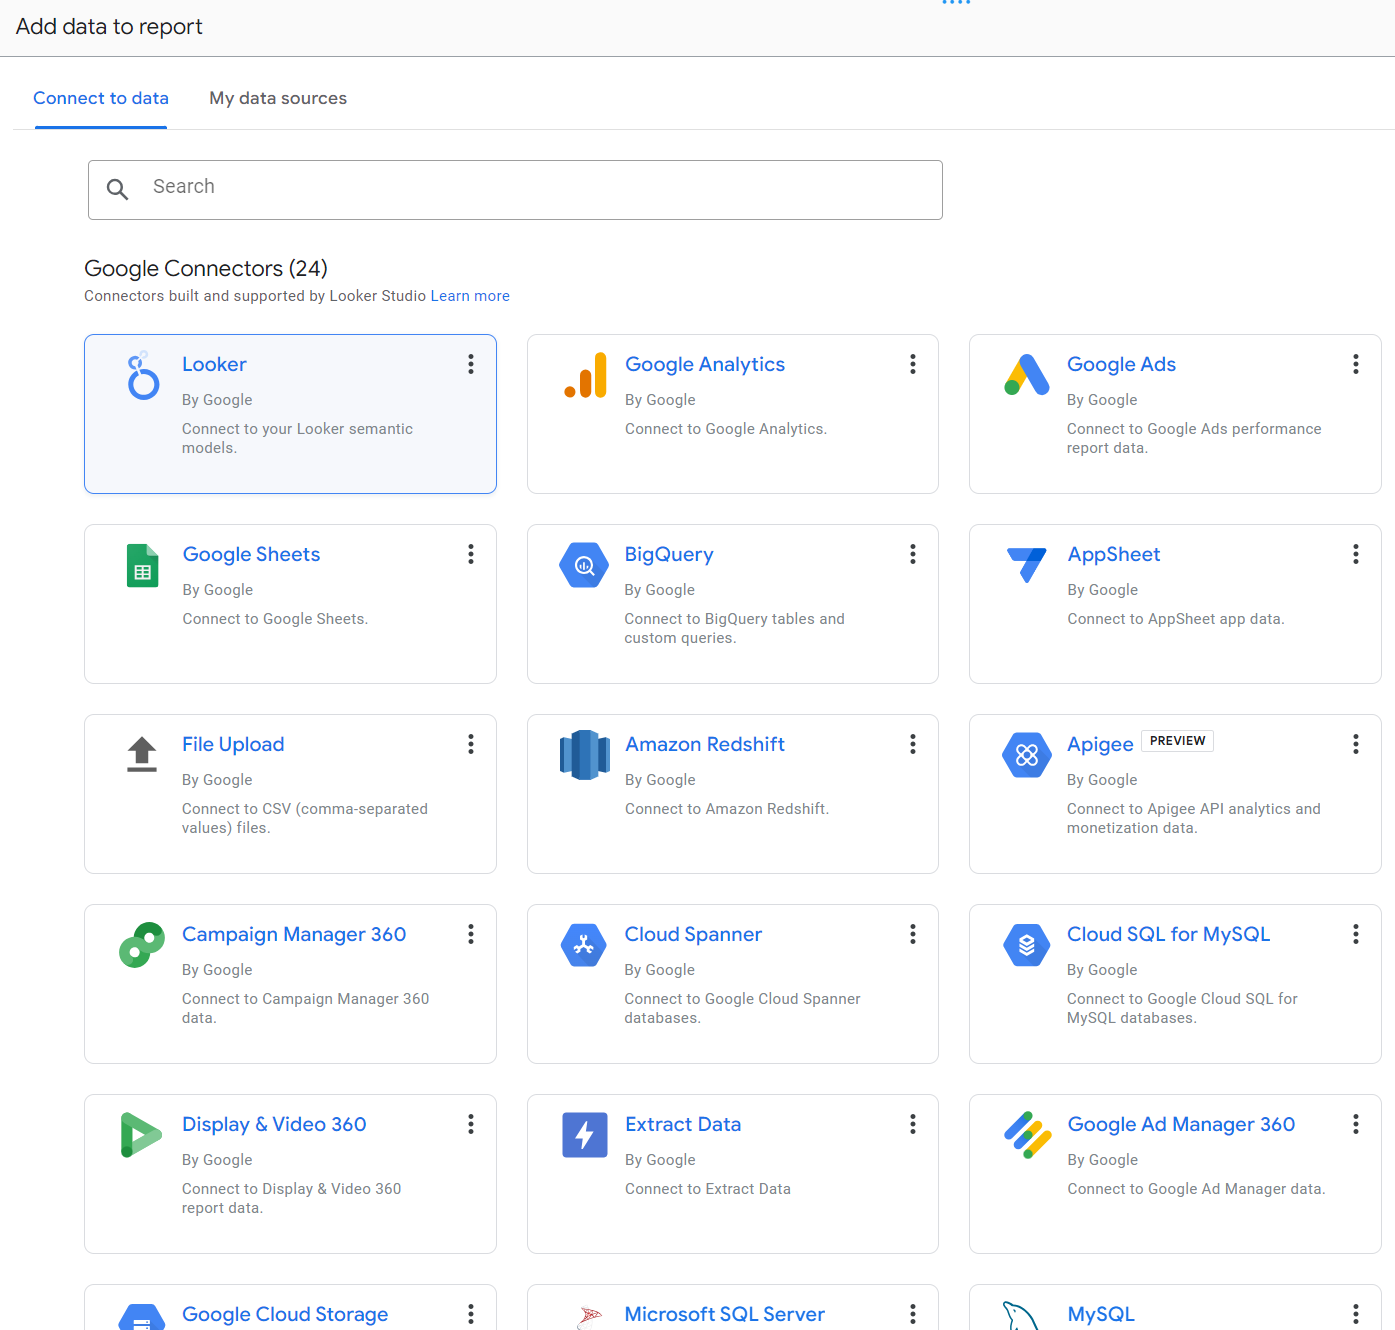Open more options for Cloud Spanner

[x=913, y=934]
